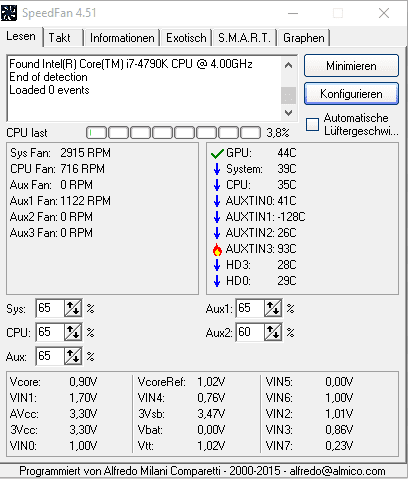Enable Automatische Lüftergeschwindigkeit checkbox
Image resolution: width=408 pixels, height=479 pixels.
pos(312,124)
